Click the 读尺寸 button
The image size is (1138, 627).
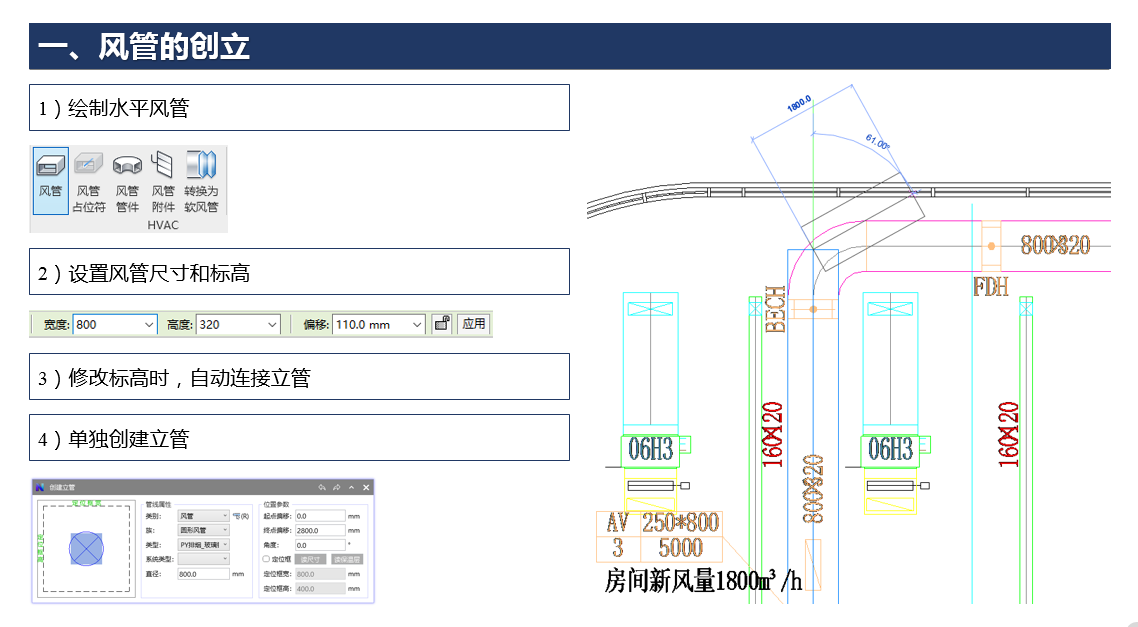pyautogui.click(x=310, y=559)
